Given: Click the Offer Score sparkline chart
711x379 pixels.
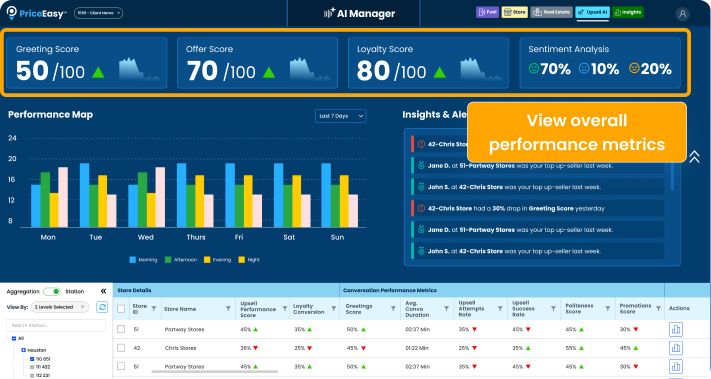Looking at the screenshot, I should pos(310,68).
